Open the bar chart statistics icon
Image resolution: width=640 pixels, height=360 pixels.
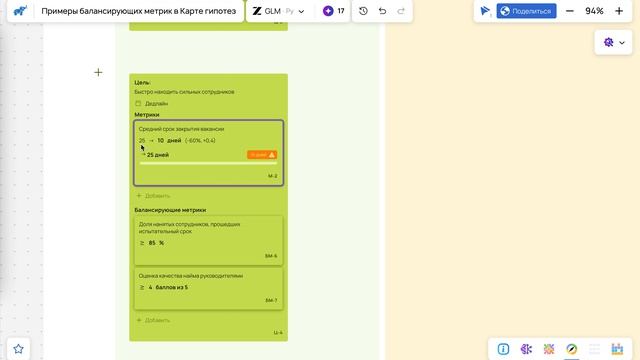[x=617, y=349]
